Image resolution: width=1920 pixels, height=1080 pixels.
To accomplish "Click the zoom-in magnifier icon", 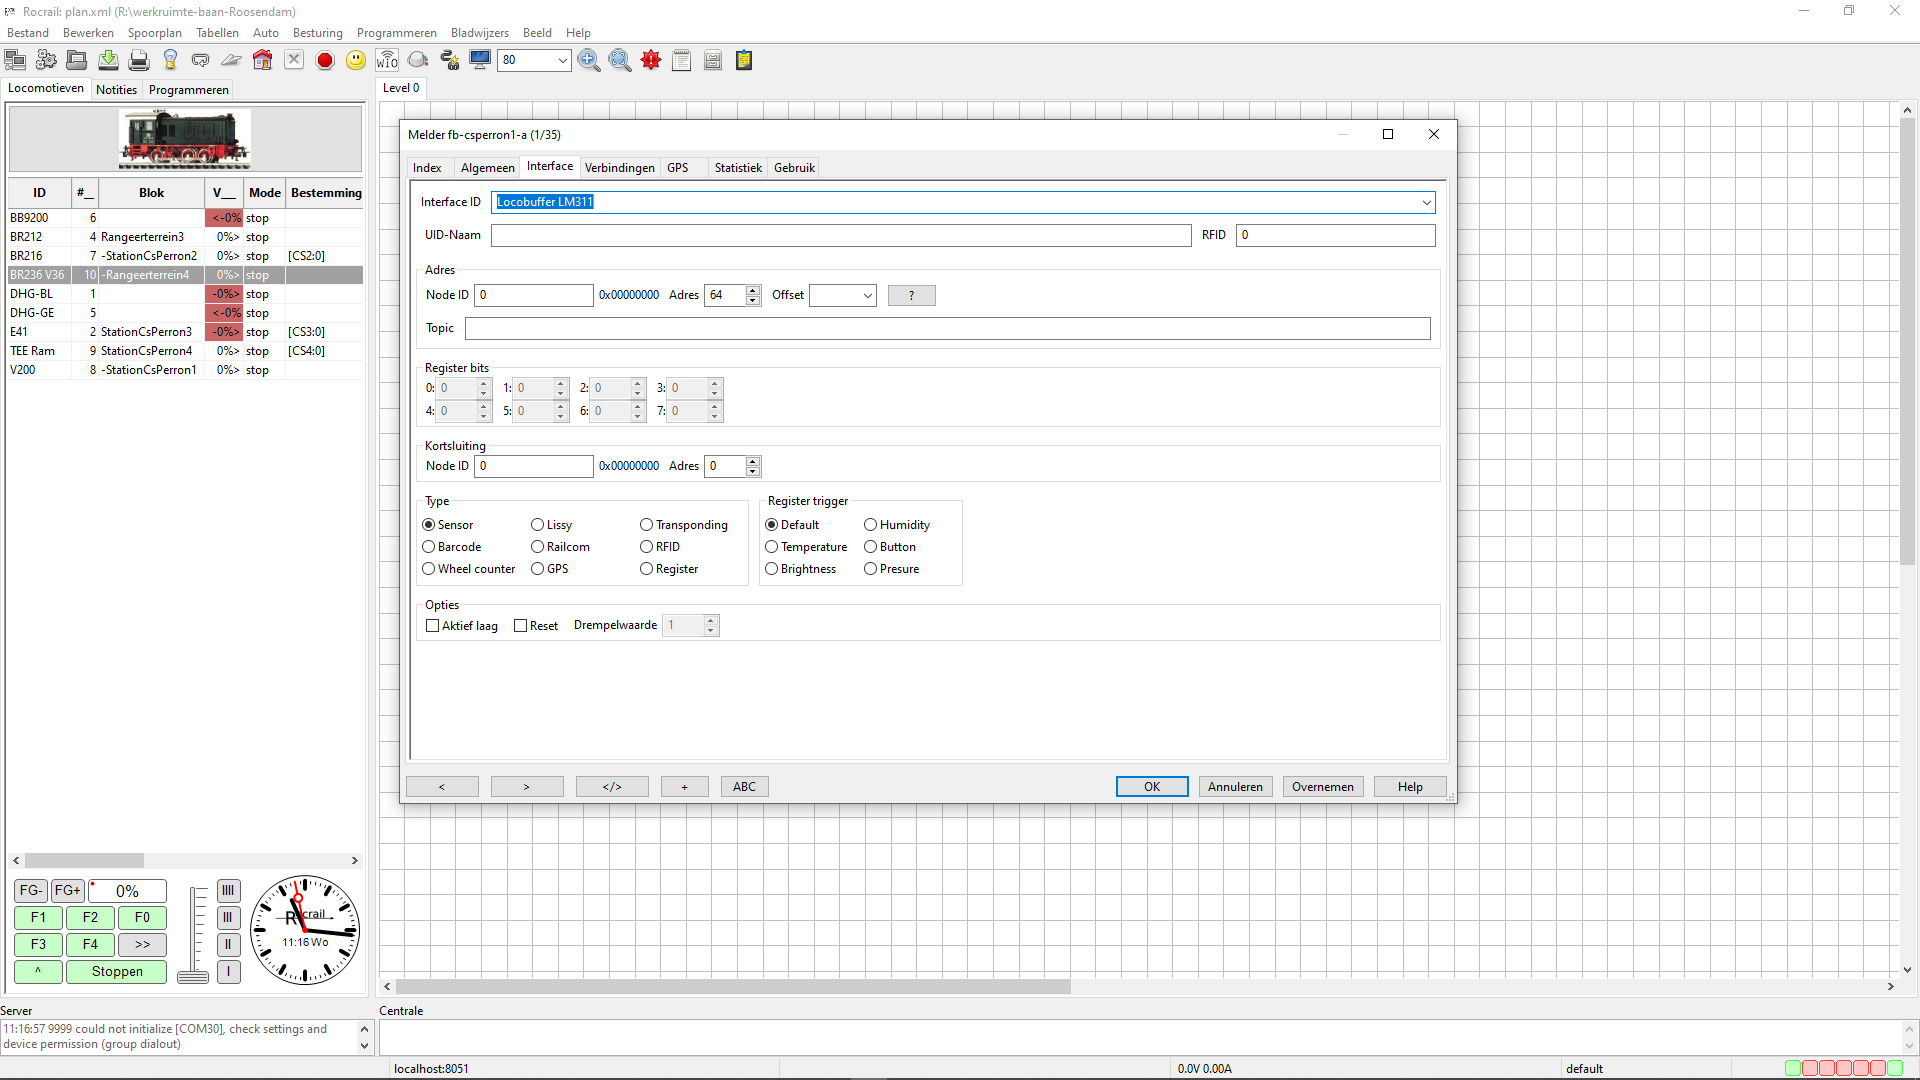I will click(x=589, y=61).
